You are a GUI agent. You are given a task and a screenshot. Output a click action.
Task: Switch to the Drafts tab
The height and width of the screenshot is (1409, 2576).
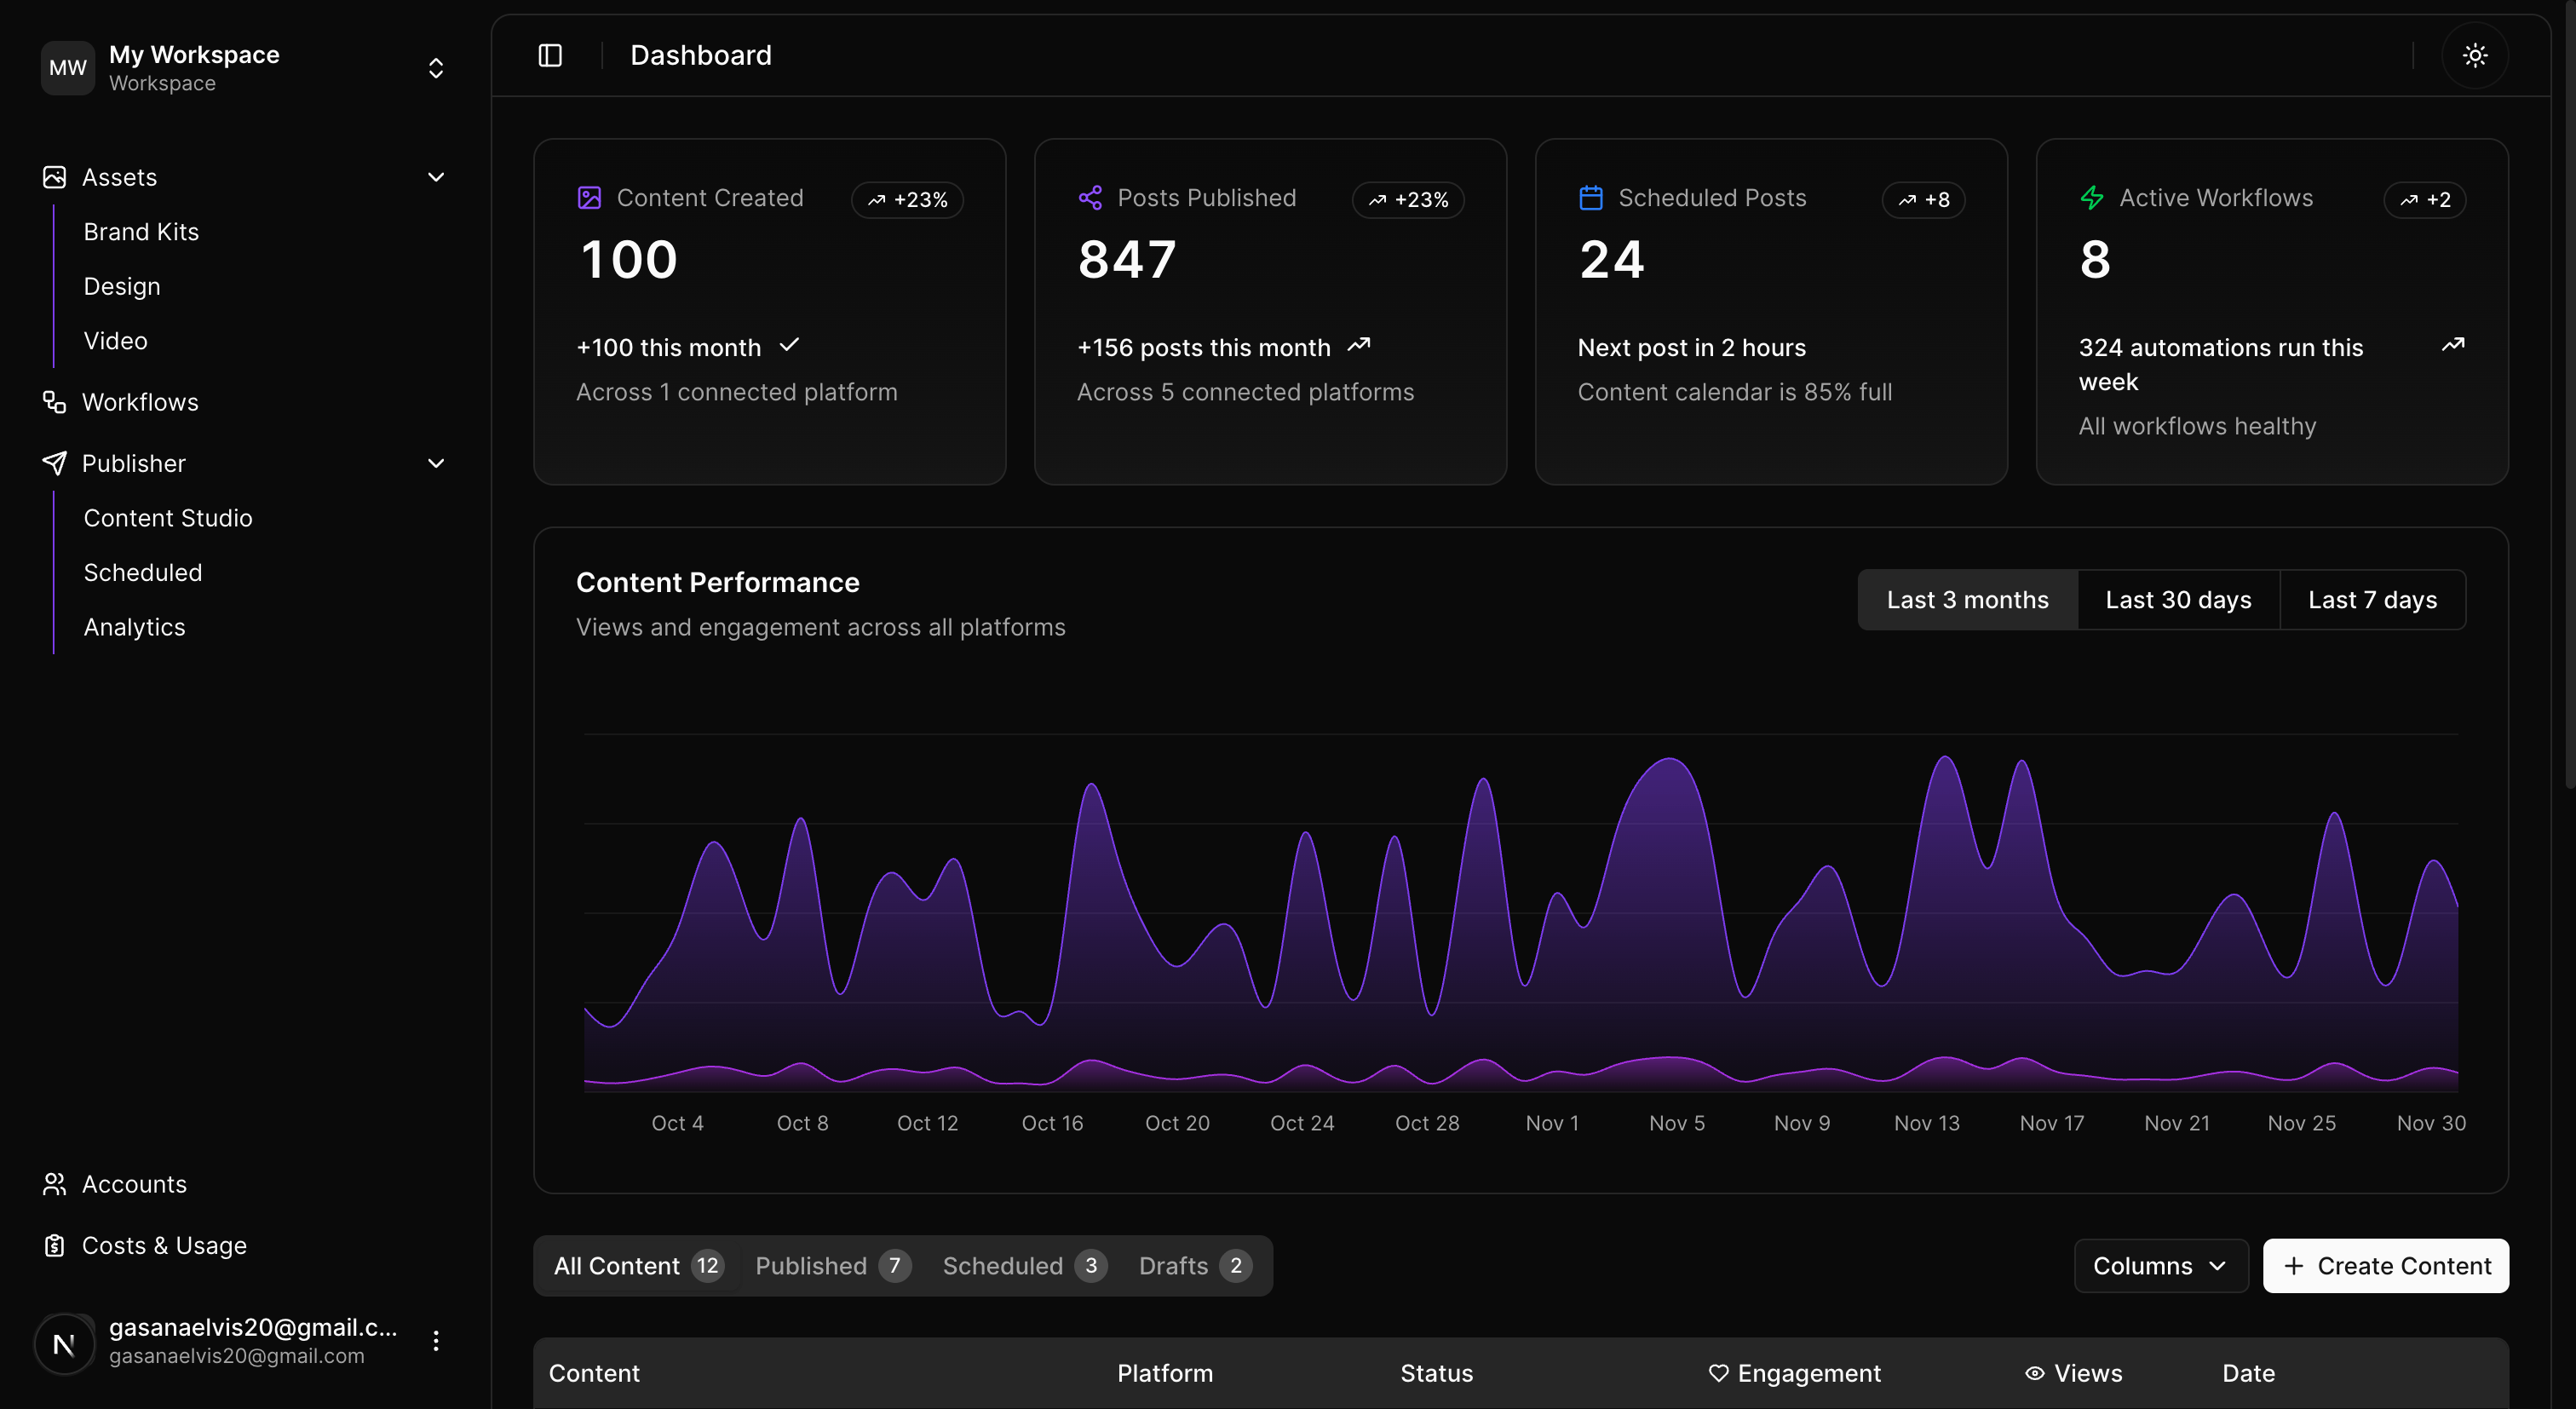pos(1193,1265)
